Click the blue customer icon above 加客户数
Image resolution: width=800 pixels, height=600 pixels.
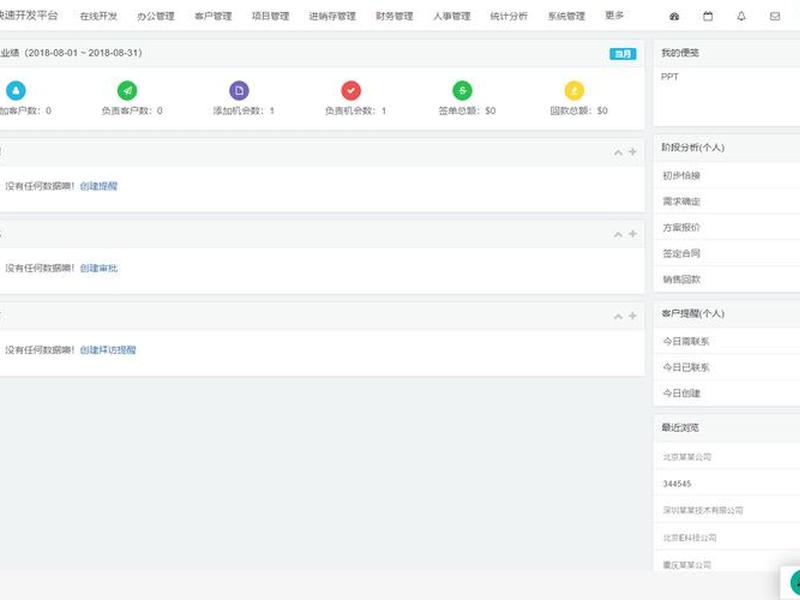point(16,91)
